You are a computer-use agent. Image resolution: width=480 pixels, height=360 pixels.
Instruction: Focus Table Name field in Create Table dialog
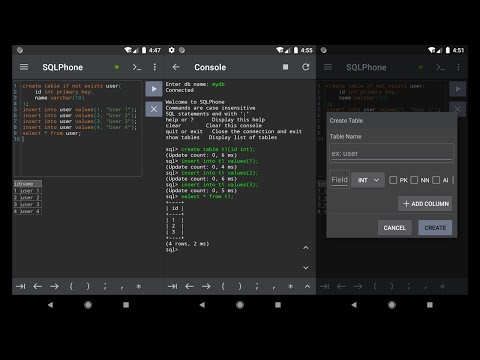(x=391, y=153)
